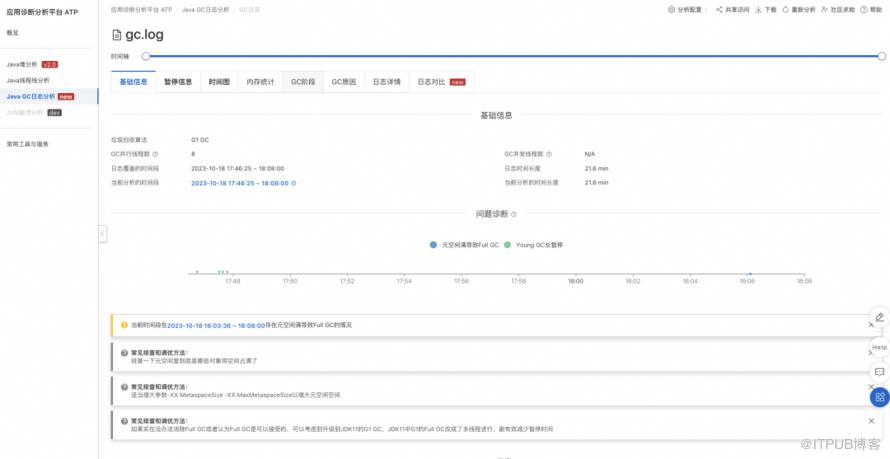
Task: Open the 分析配置 settings icon
Action: (x=671, y=10)
